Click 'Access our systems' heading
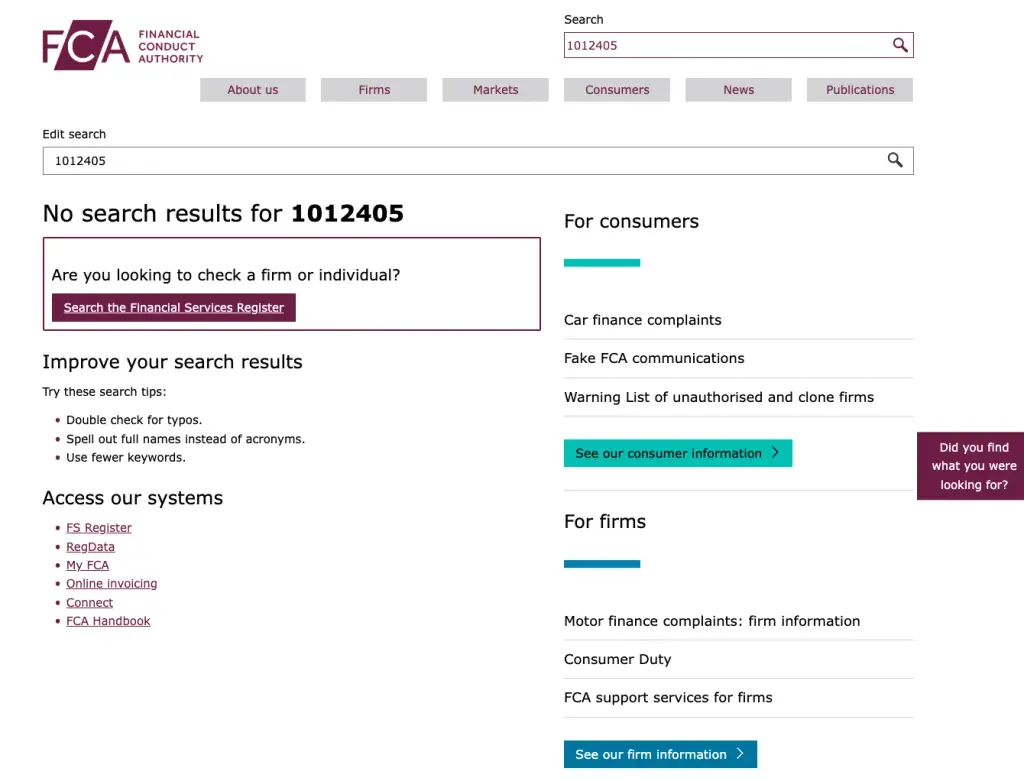 coord(133,498)
